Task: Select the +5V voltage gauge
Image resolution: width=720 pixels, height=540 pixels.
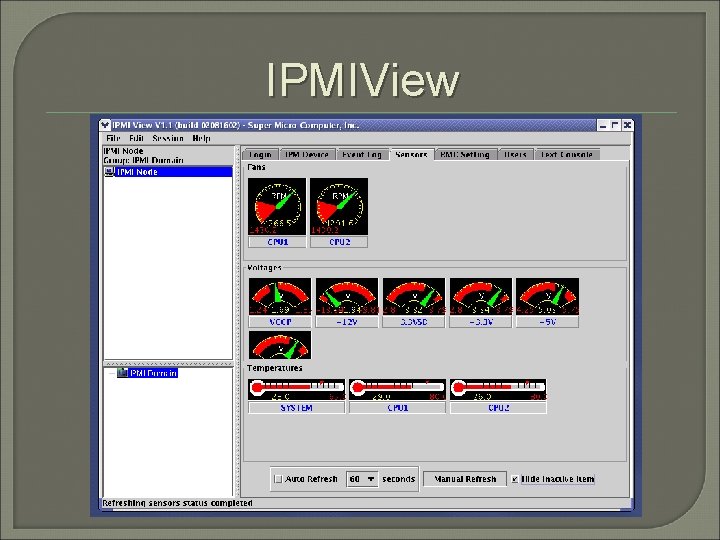Action: point(547,296)
